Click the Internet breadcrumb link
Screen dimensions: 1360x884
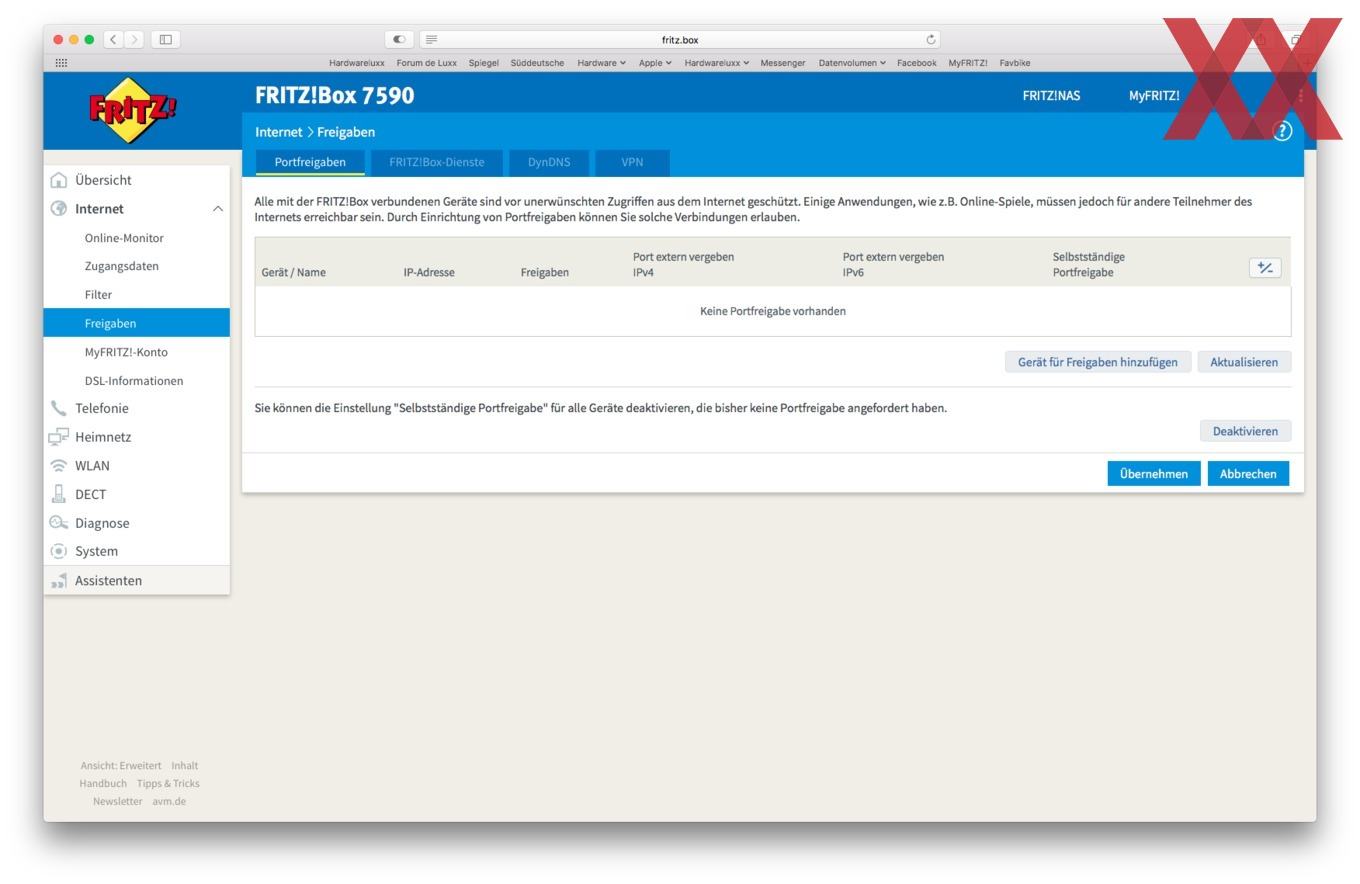click(x=278, y=132)
